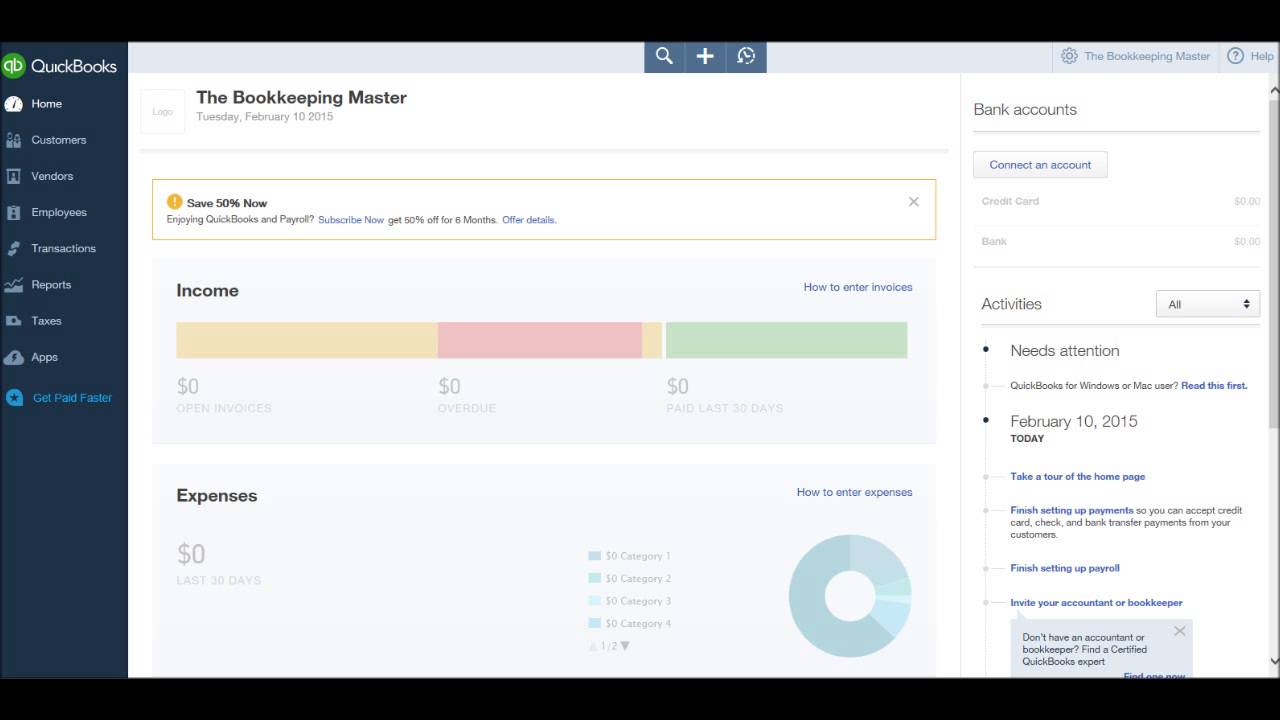Open the Customers menu item
1280x720 pixels.
click(59, 140)
